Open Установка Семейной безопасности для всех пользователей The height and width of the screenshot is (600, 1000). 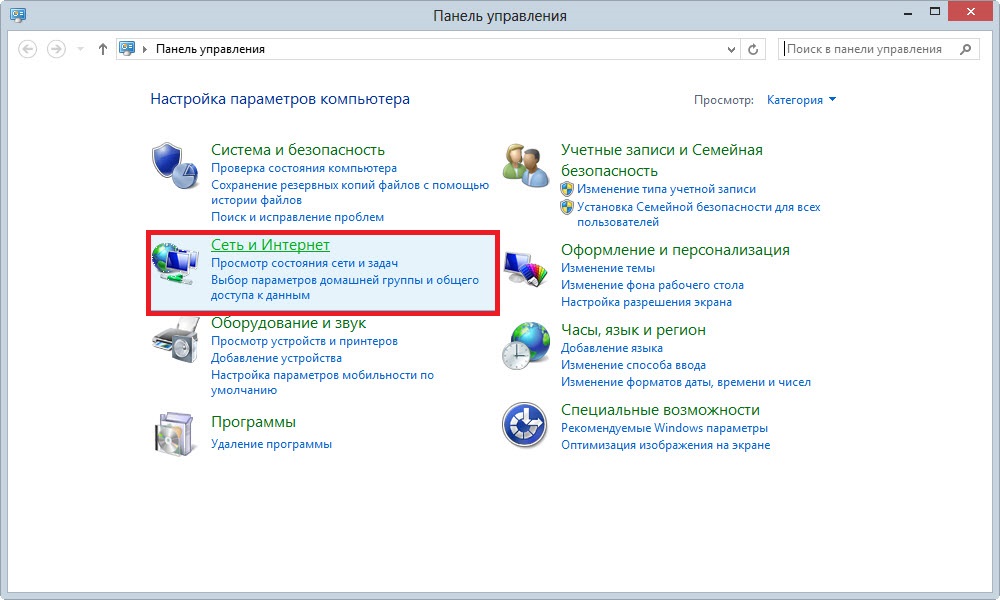[x=698, y=215]
